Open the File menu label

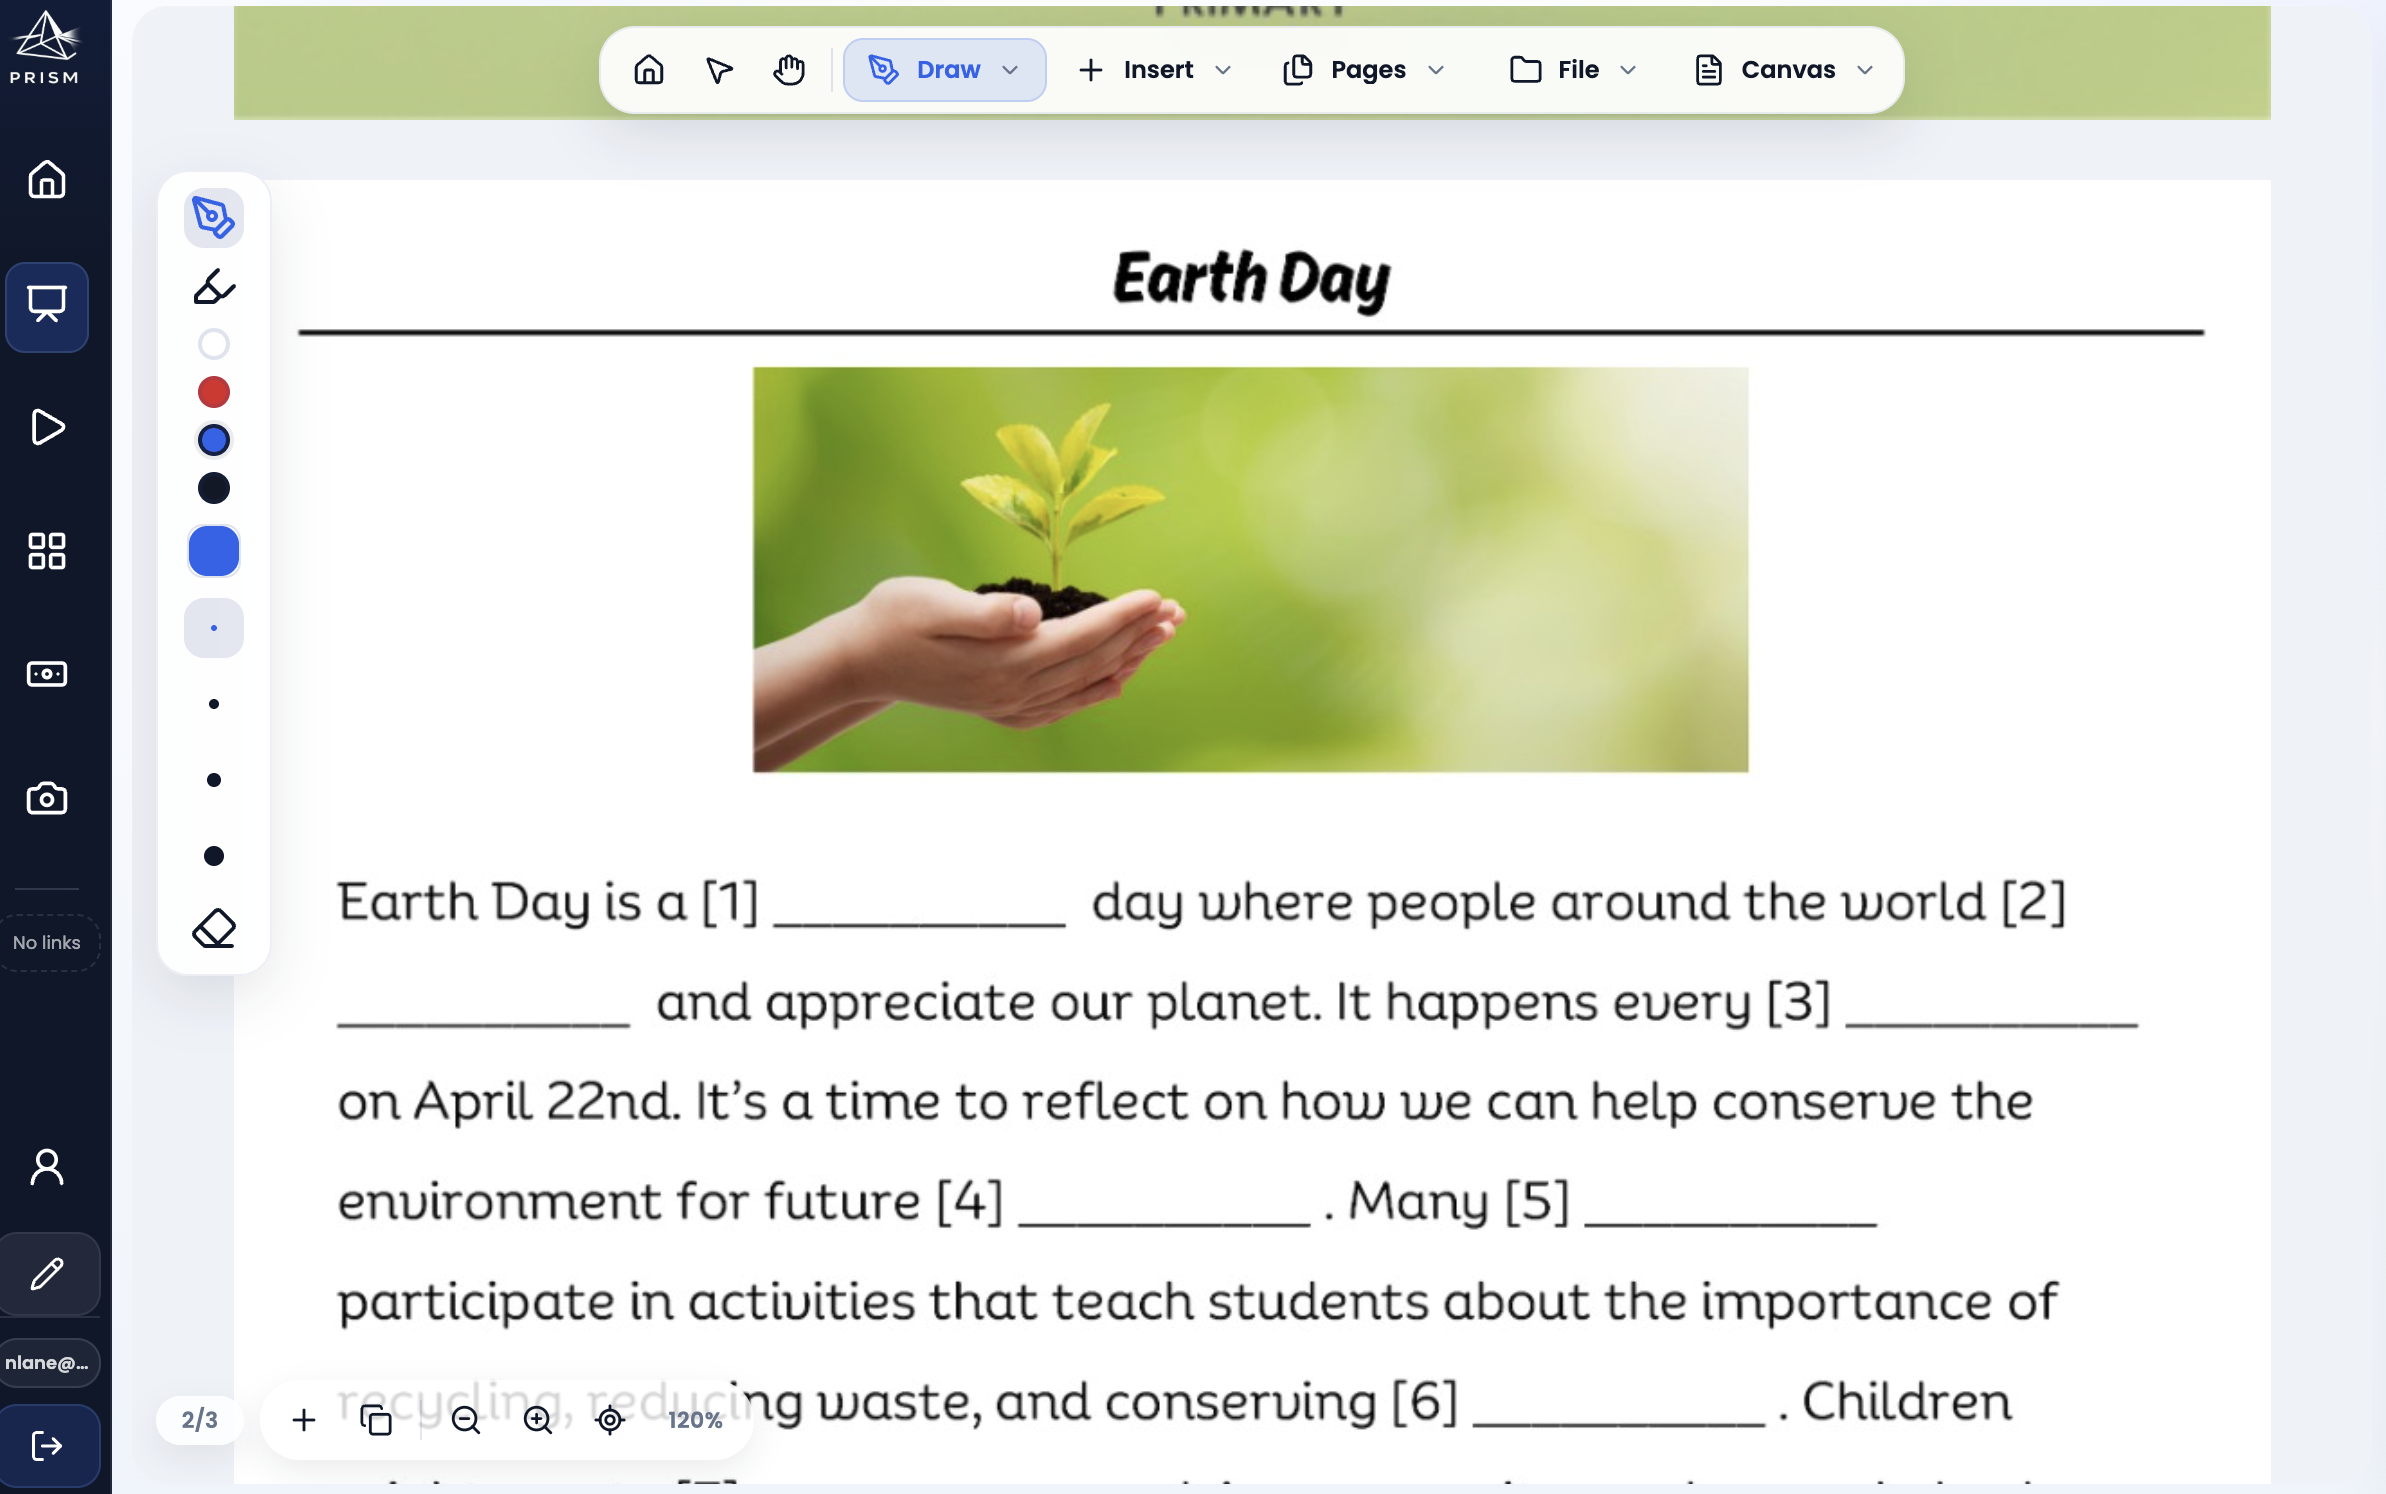point(1578,70)
